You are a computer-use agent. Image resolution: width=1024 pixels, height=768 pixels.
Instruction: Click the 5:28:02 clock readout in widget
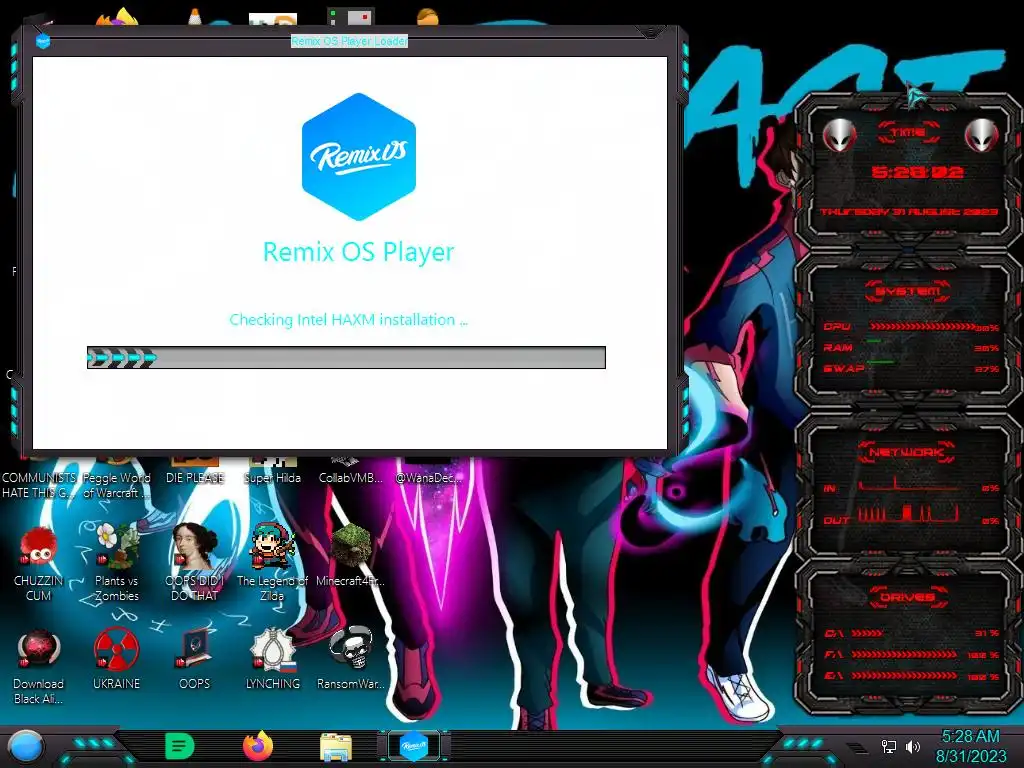point(918,172)
